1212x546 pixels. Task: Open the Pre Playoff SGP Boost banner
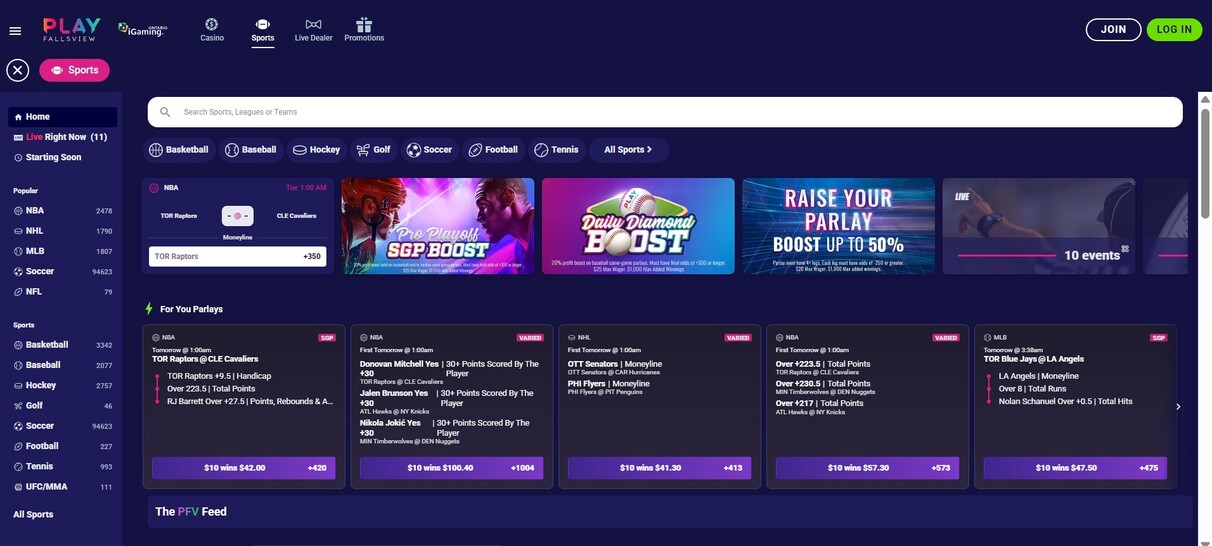coord(438,226)
